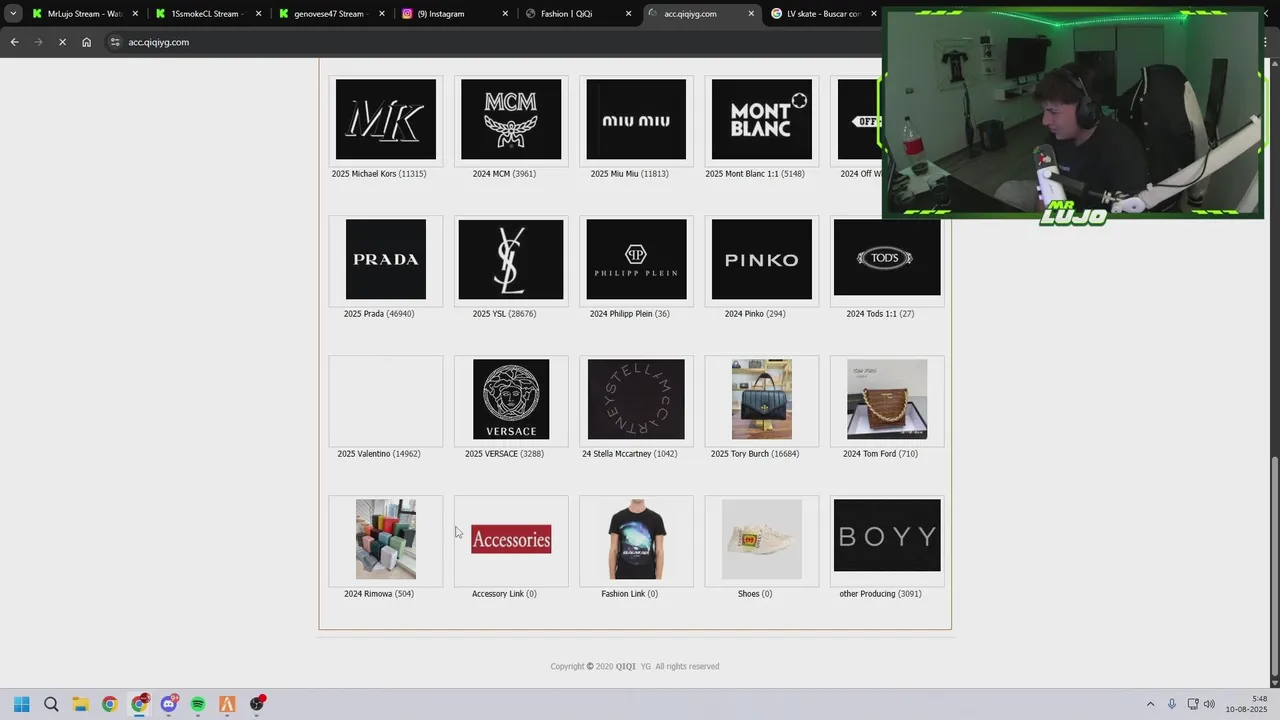
Task: Click 'other Producing (3091)' text link
Action: pyautogui.click(x=880, y=594)
